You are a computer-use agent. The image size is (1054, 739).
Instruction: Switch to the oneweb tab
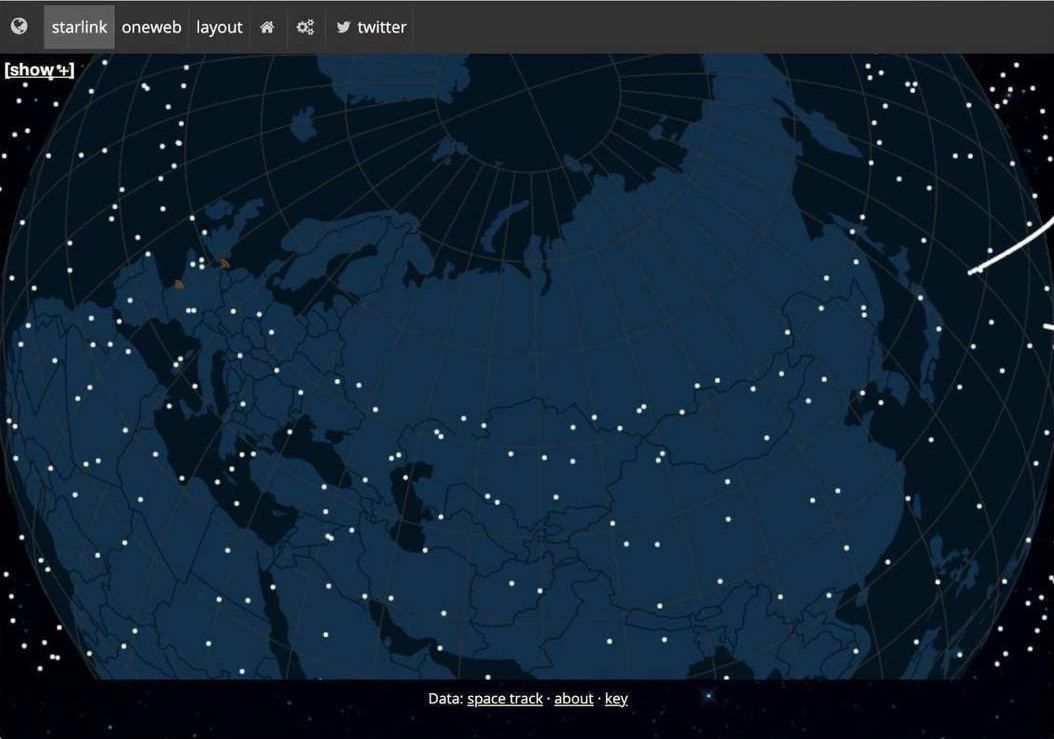[x=151, y=27]
